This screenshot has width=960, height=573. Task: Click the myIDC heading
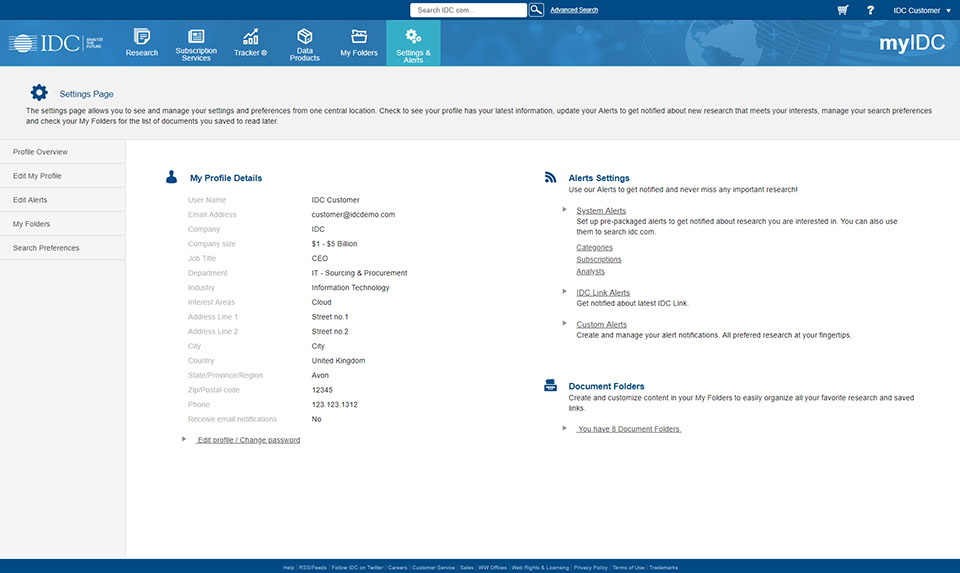point(912,43)
